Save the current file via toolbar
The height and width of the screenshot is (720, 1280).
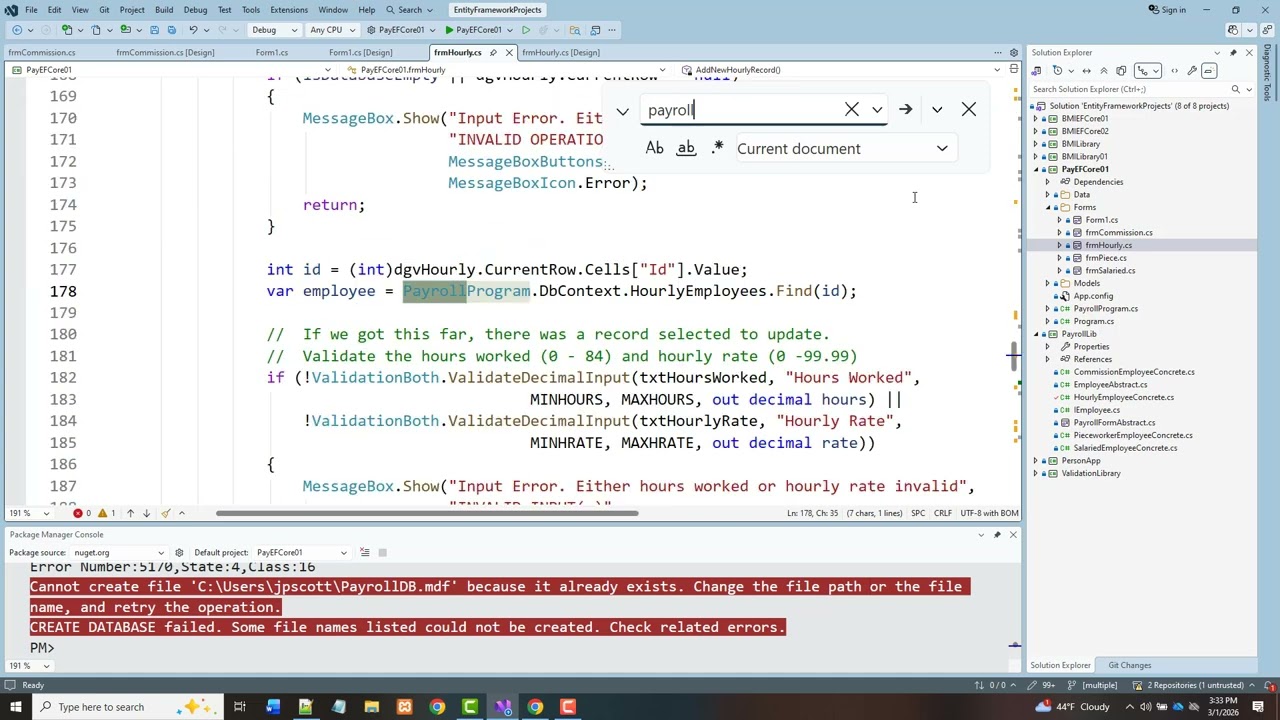[x=155, y=30]
